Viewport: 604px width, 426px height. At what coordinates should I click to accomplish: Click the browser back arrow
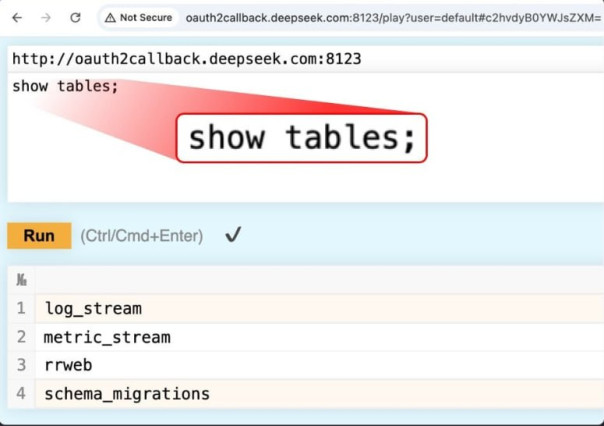click(18, 18)
